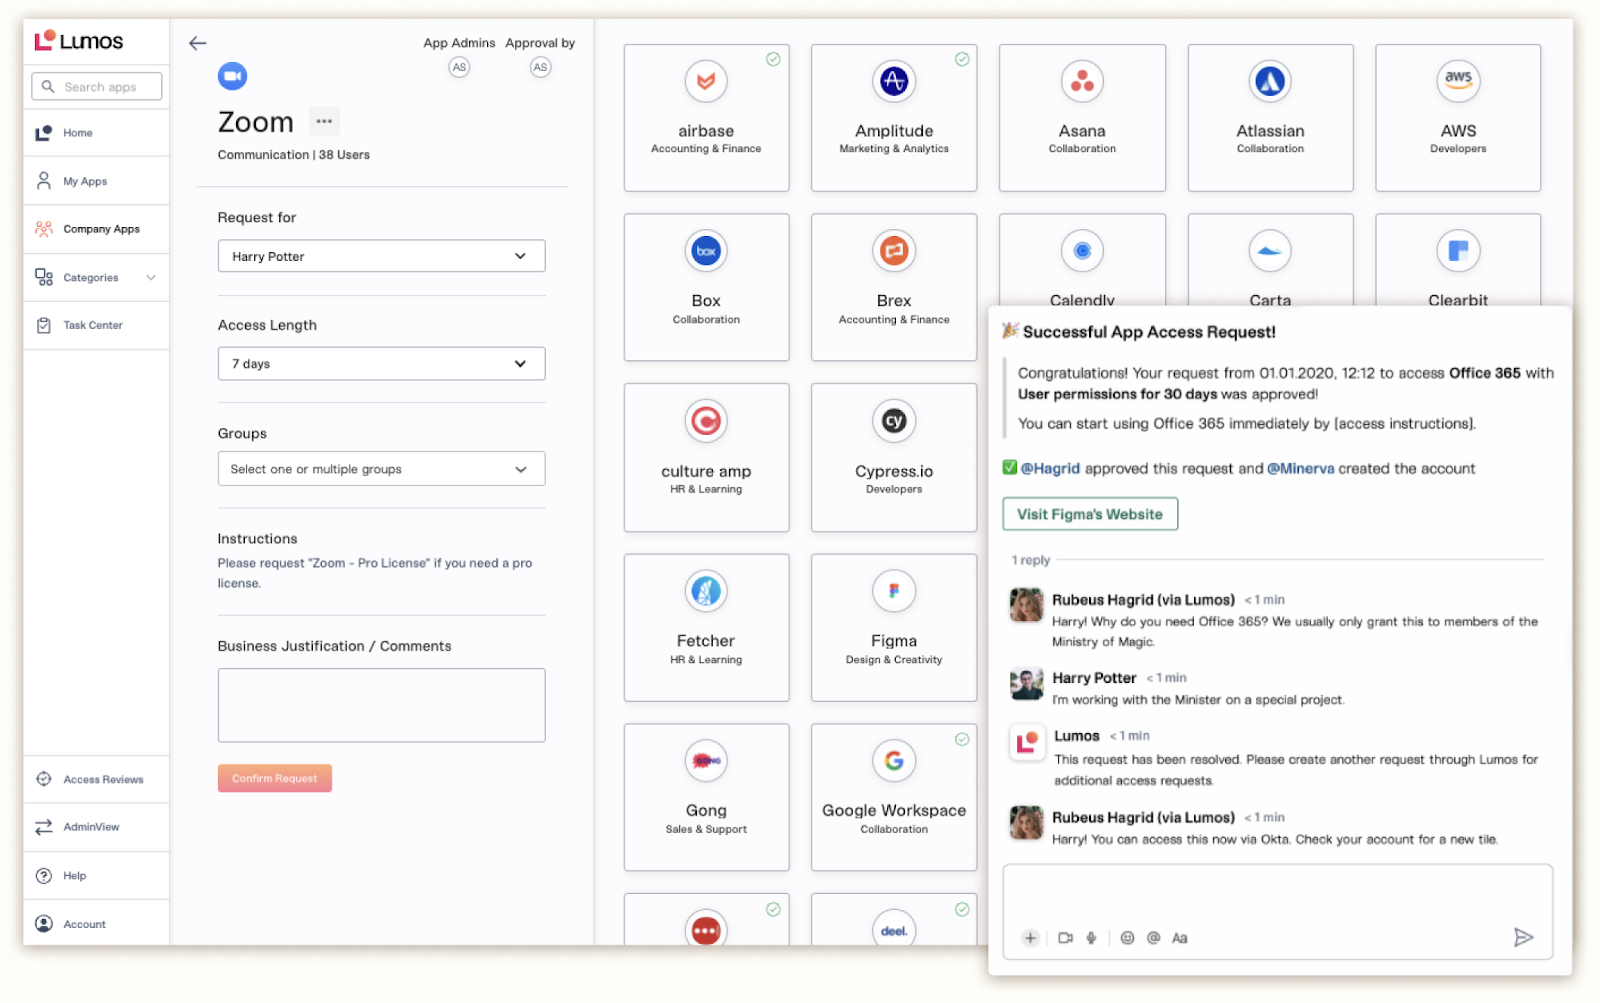
Task: Click the plus attachment icon in reply box
Action: (1030, 938)
